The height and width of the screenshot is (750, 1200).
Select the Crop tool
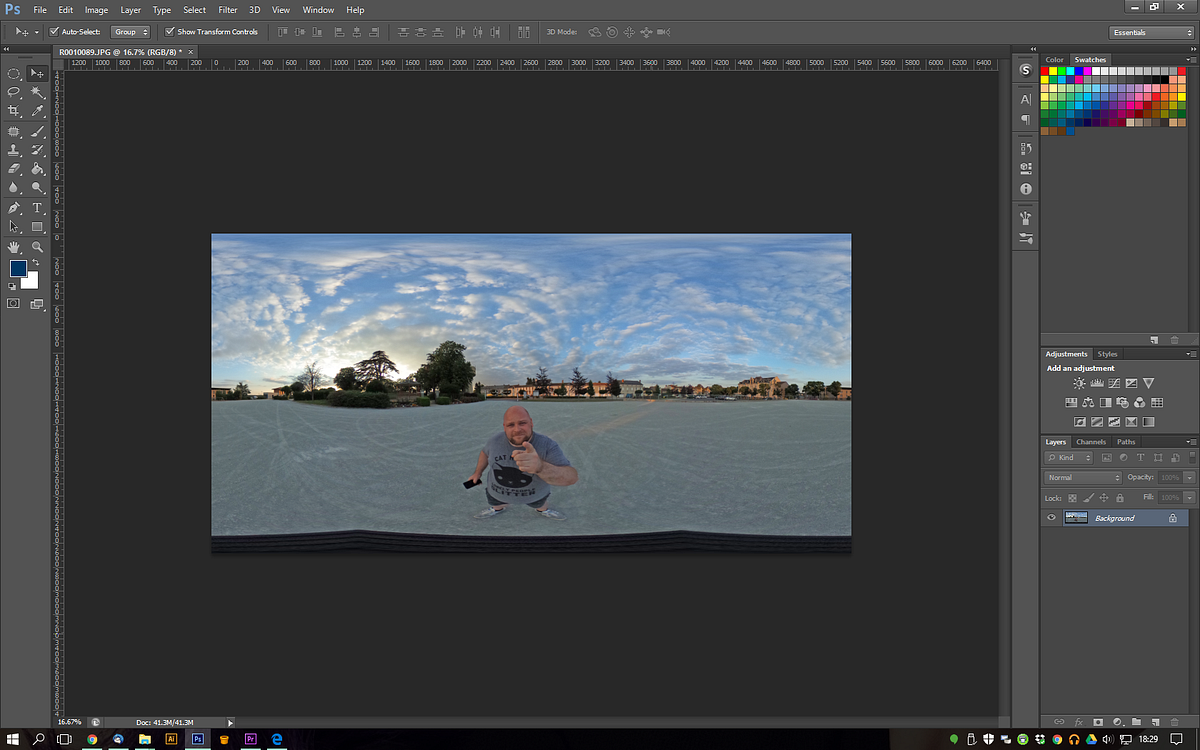14,110
